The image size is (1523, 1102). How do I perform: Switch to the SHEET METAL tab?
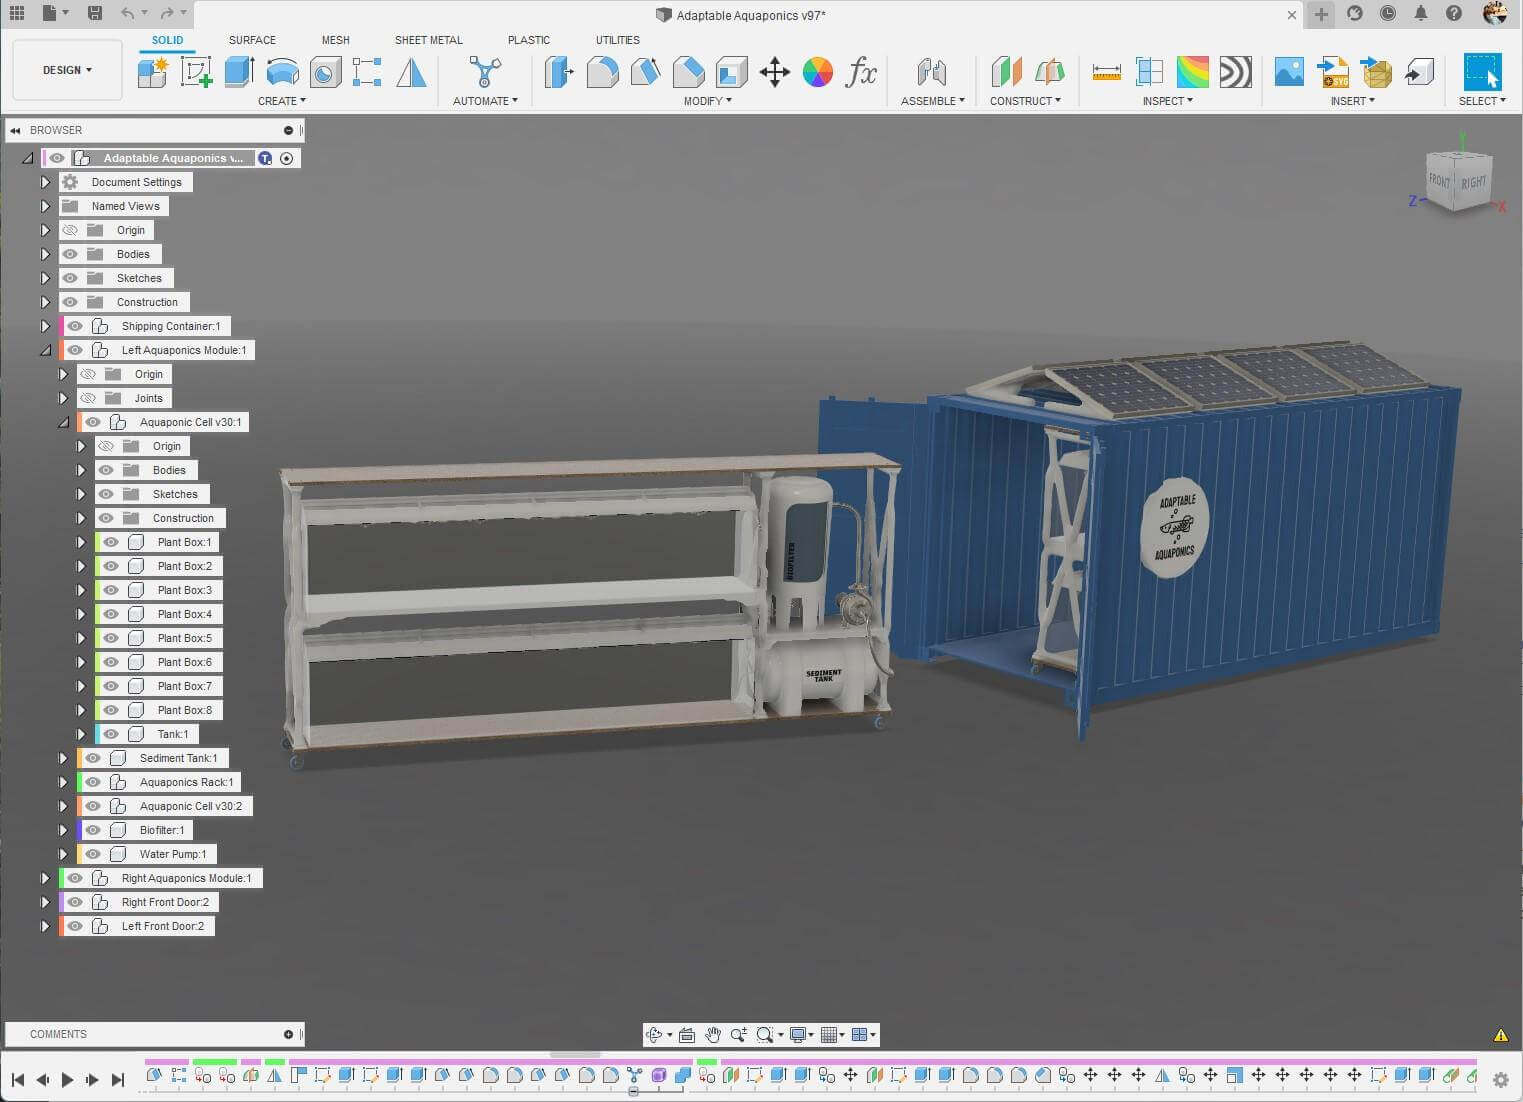(x=428, y=40)
